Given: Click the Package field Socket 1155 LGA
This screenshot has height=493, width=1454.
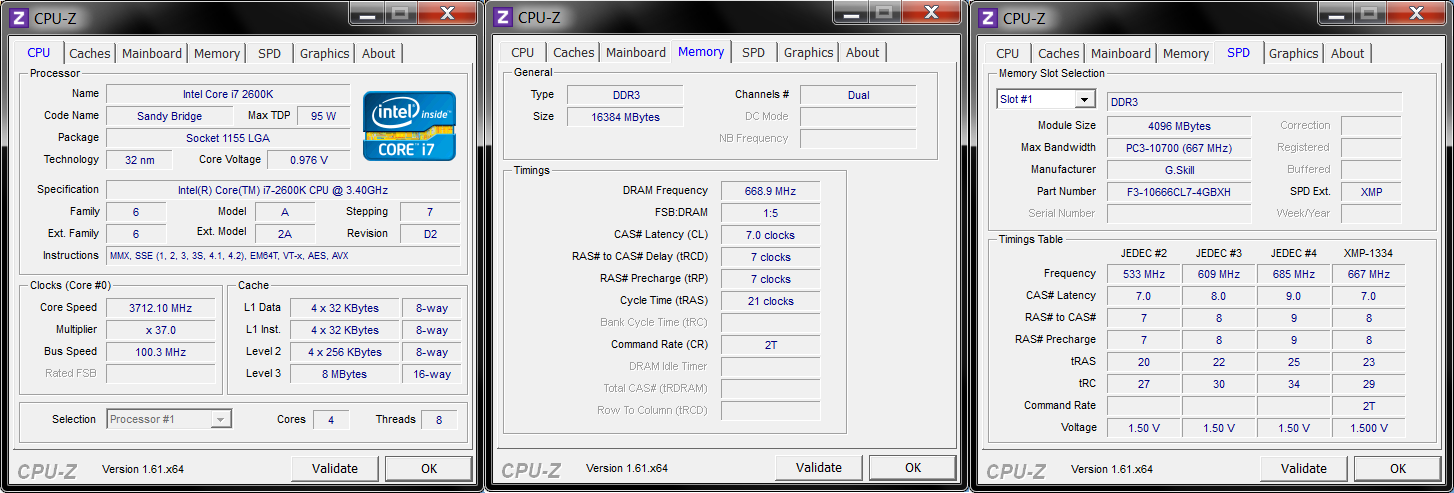Looking at the screenshot, I should [x=228, y=138].
